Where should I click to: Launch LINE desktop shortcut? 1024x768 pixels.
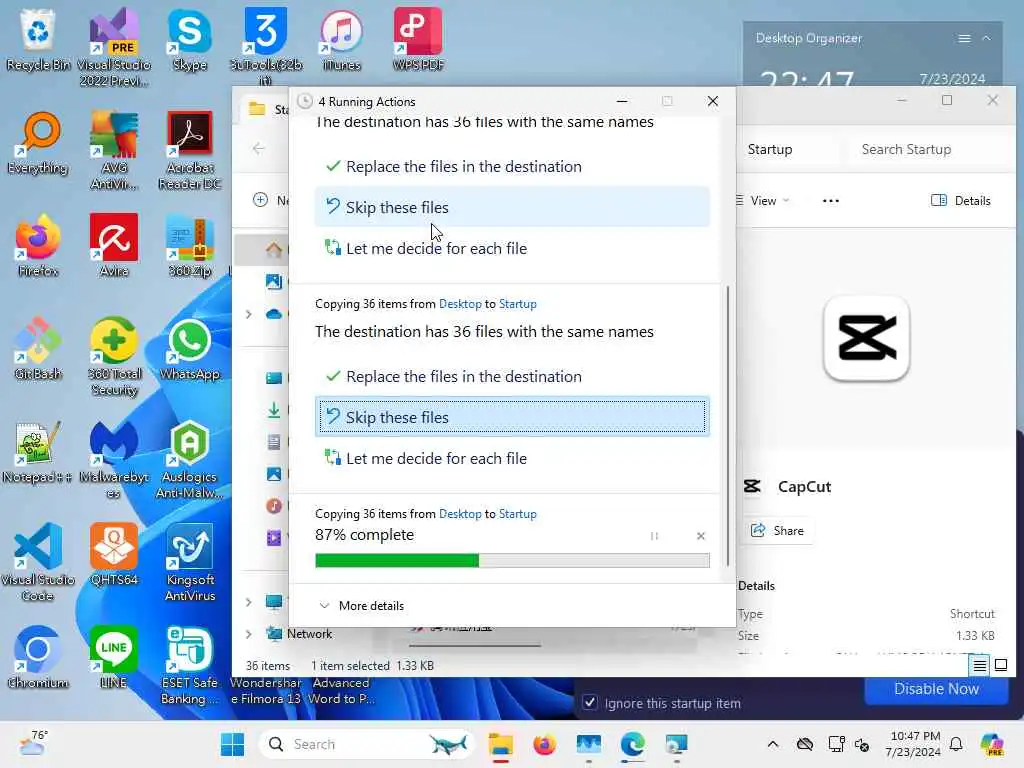point(114,658)
